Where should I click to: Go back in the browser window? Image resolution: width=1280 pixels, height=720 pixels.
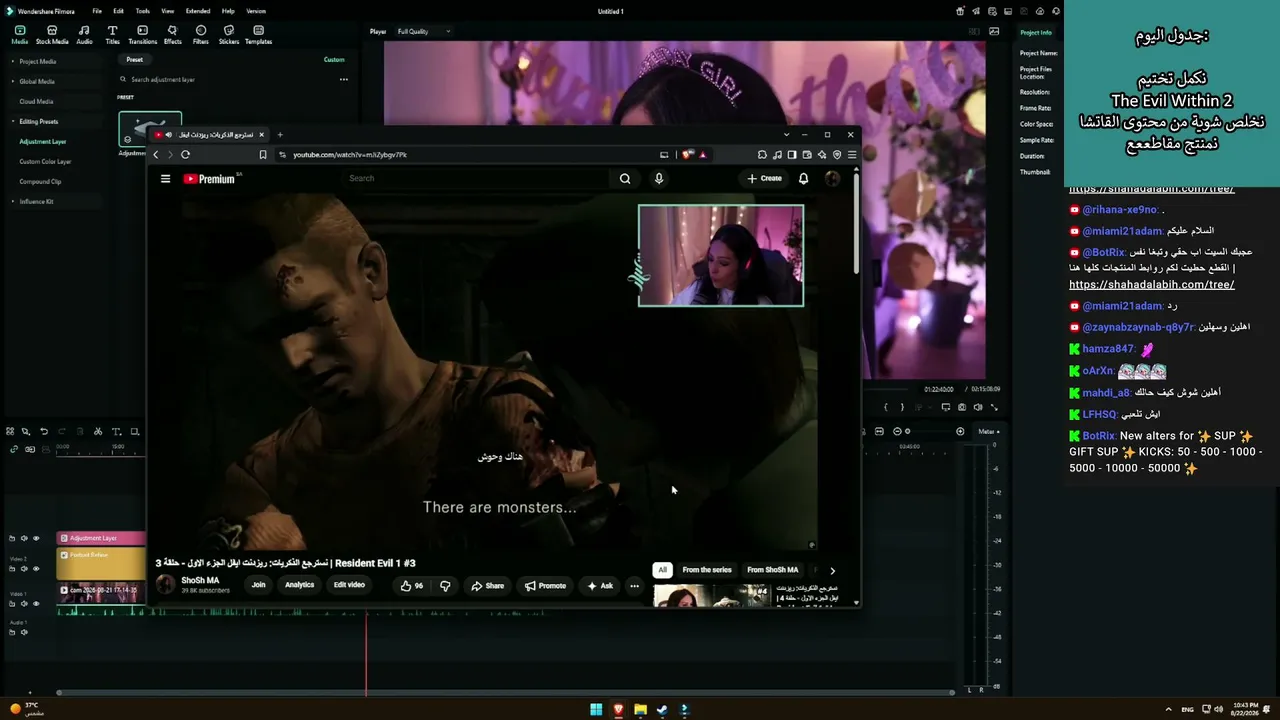155,155
